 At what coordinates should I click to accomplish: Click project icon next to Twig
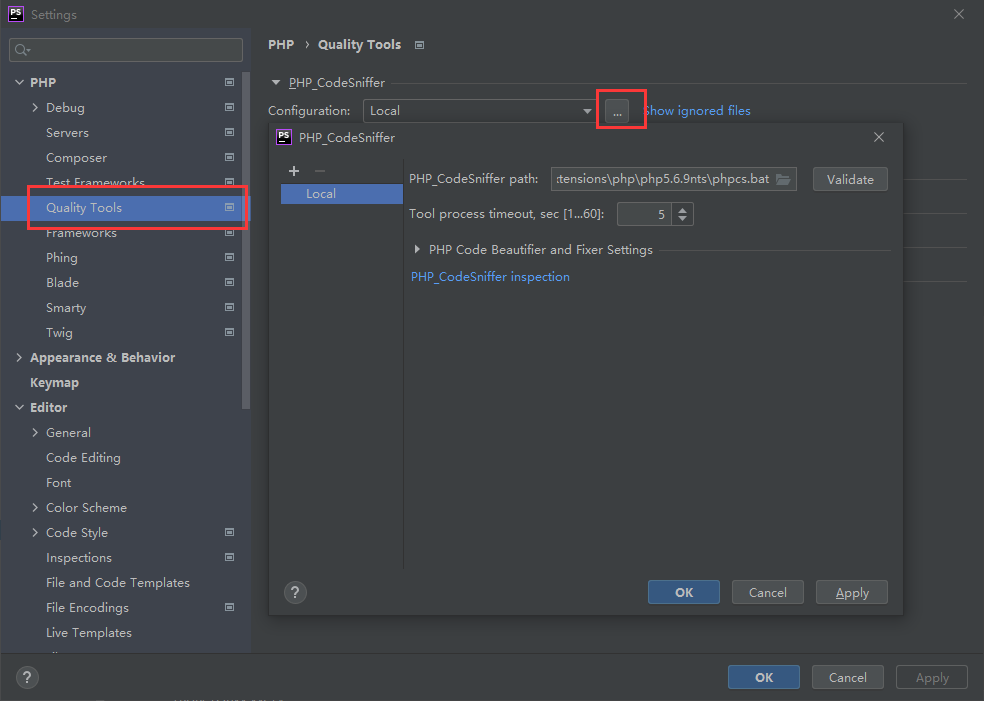229,332
